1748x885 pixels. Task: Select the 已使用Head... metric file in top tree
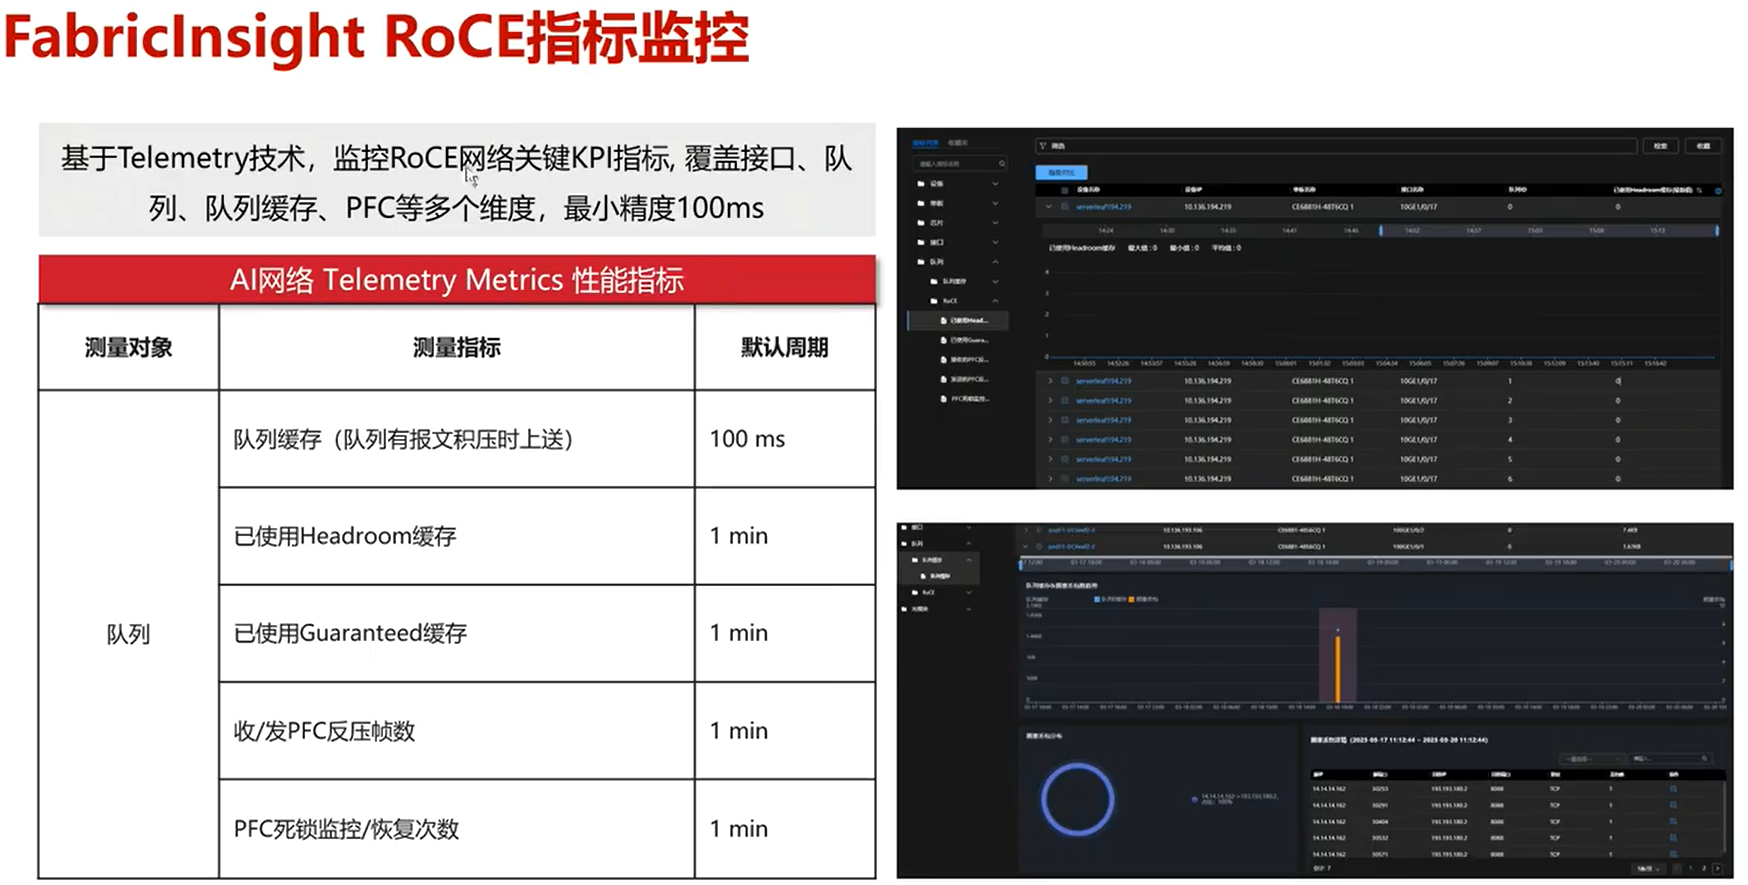click(958, 320)
